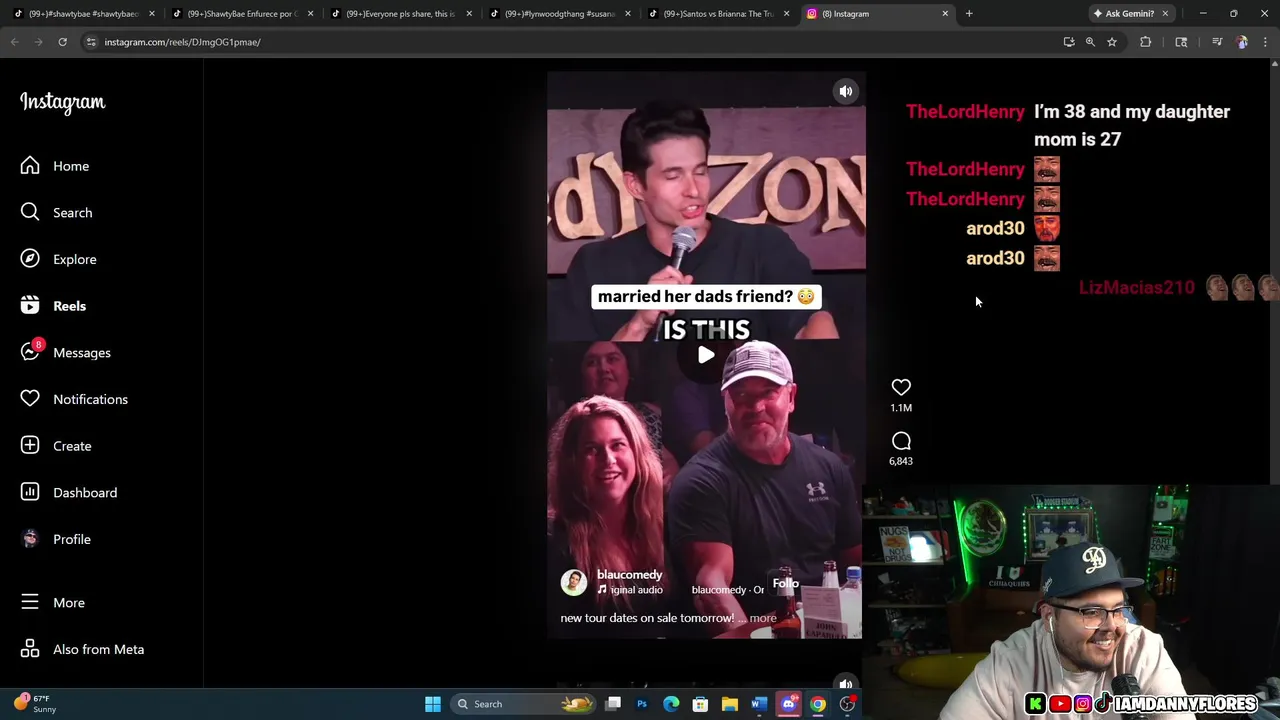
Task: Open Reels from the sidebar
Action: [53, 306]
